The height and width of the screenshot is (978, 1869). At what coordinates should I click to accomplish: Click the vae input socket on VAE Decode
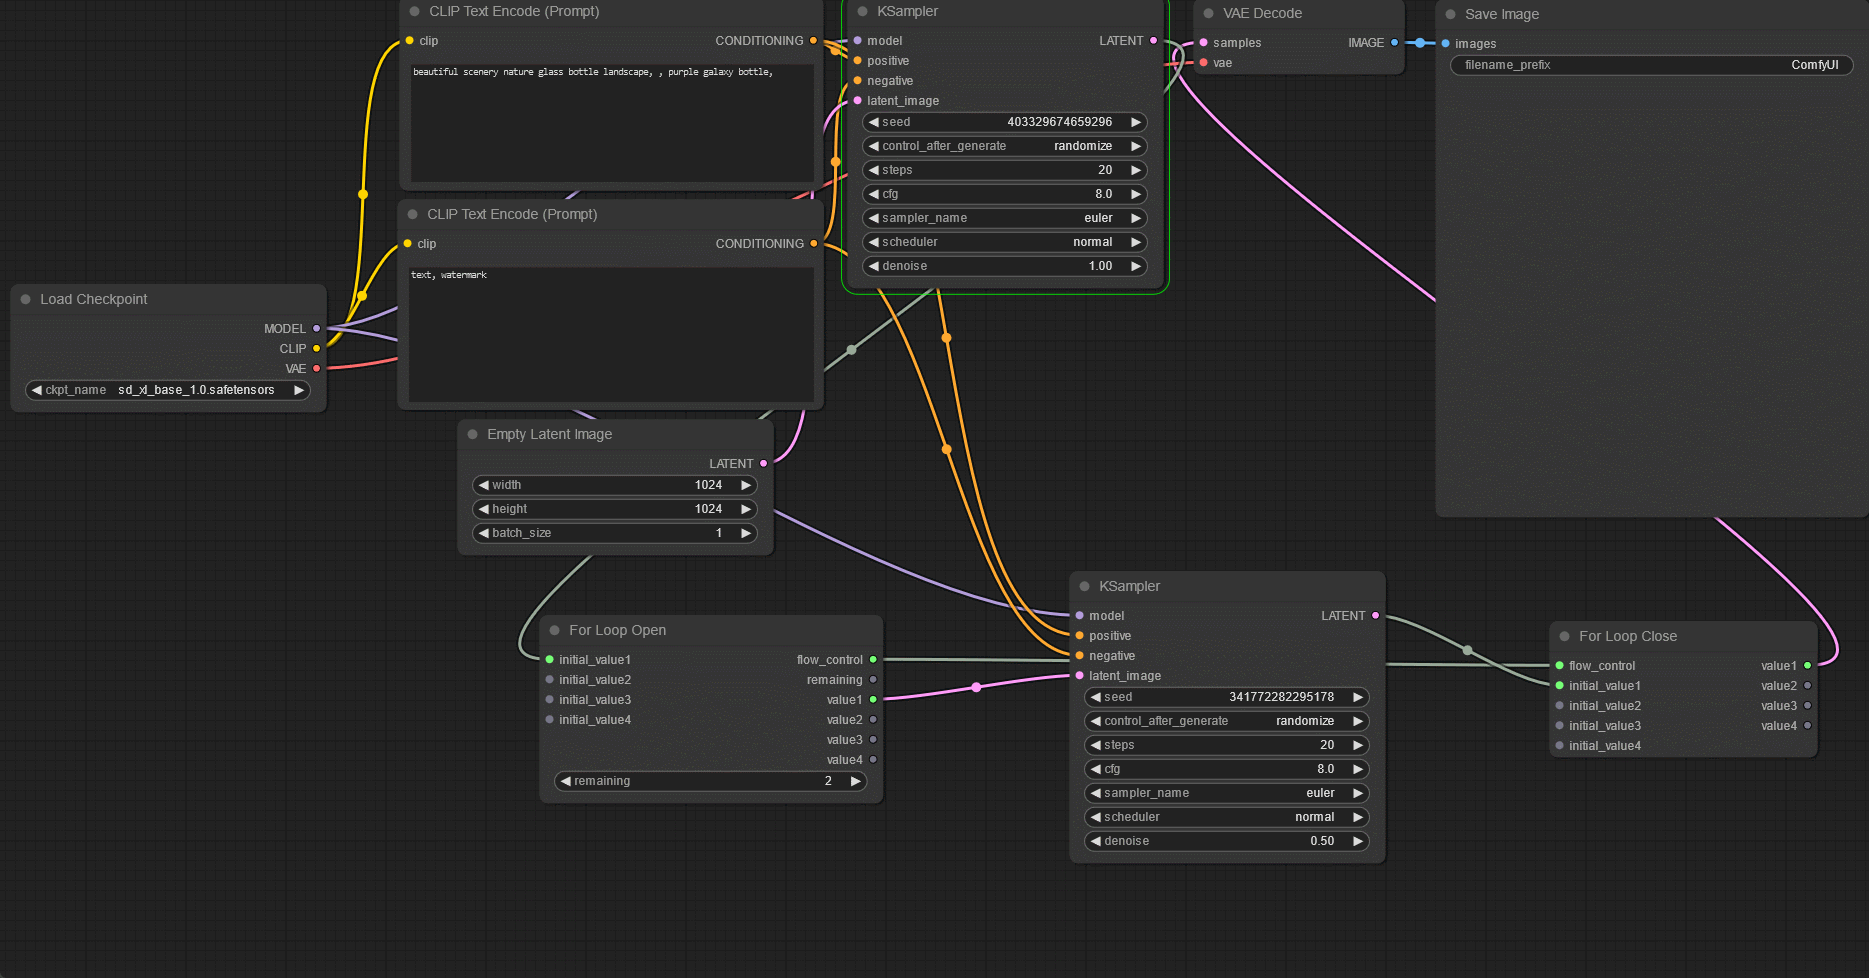tap(1204, 62)
